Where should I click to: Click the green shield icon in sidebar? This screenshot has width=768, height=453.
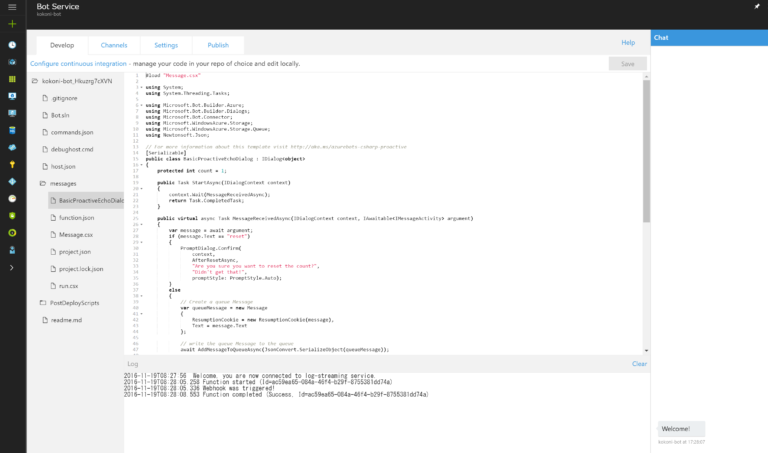11,216
